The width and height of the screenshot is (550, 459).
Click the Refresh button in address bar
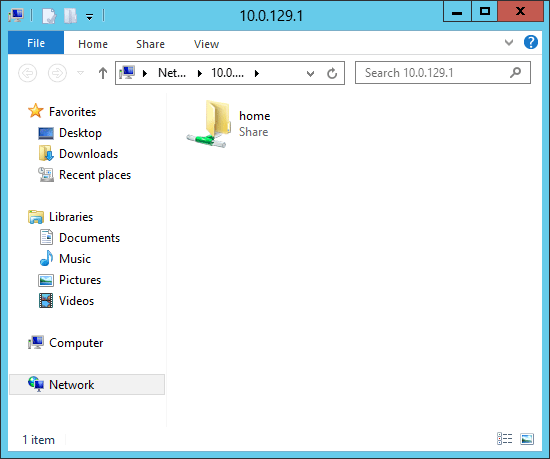[x=332, y=73]
